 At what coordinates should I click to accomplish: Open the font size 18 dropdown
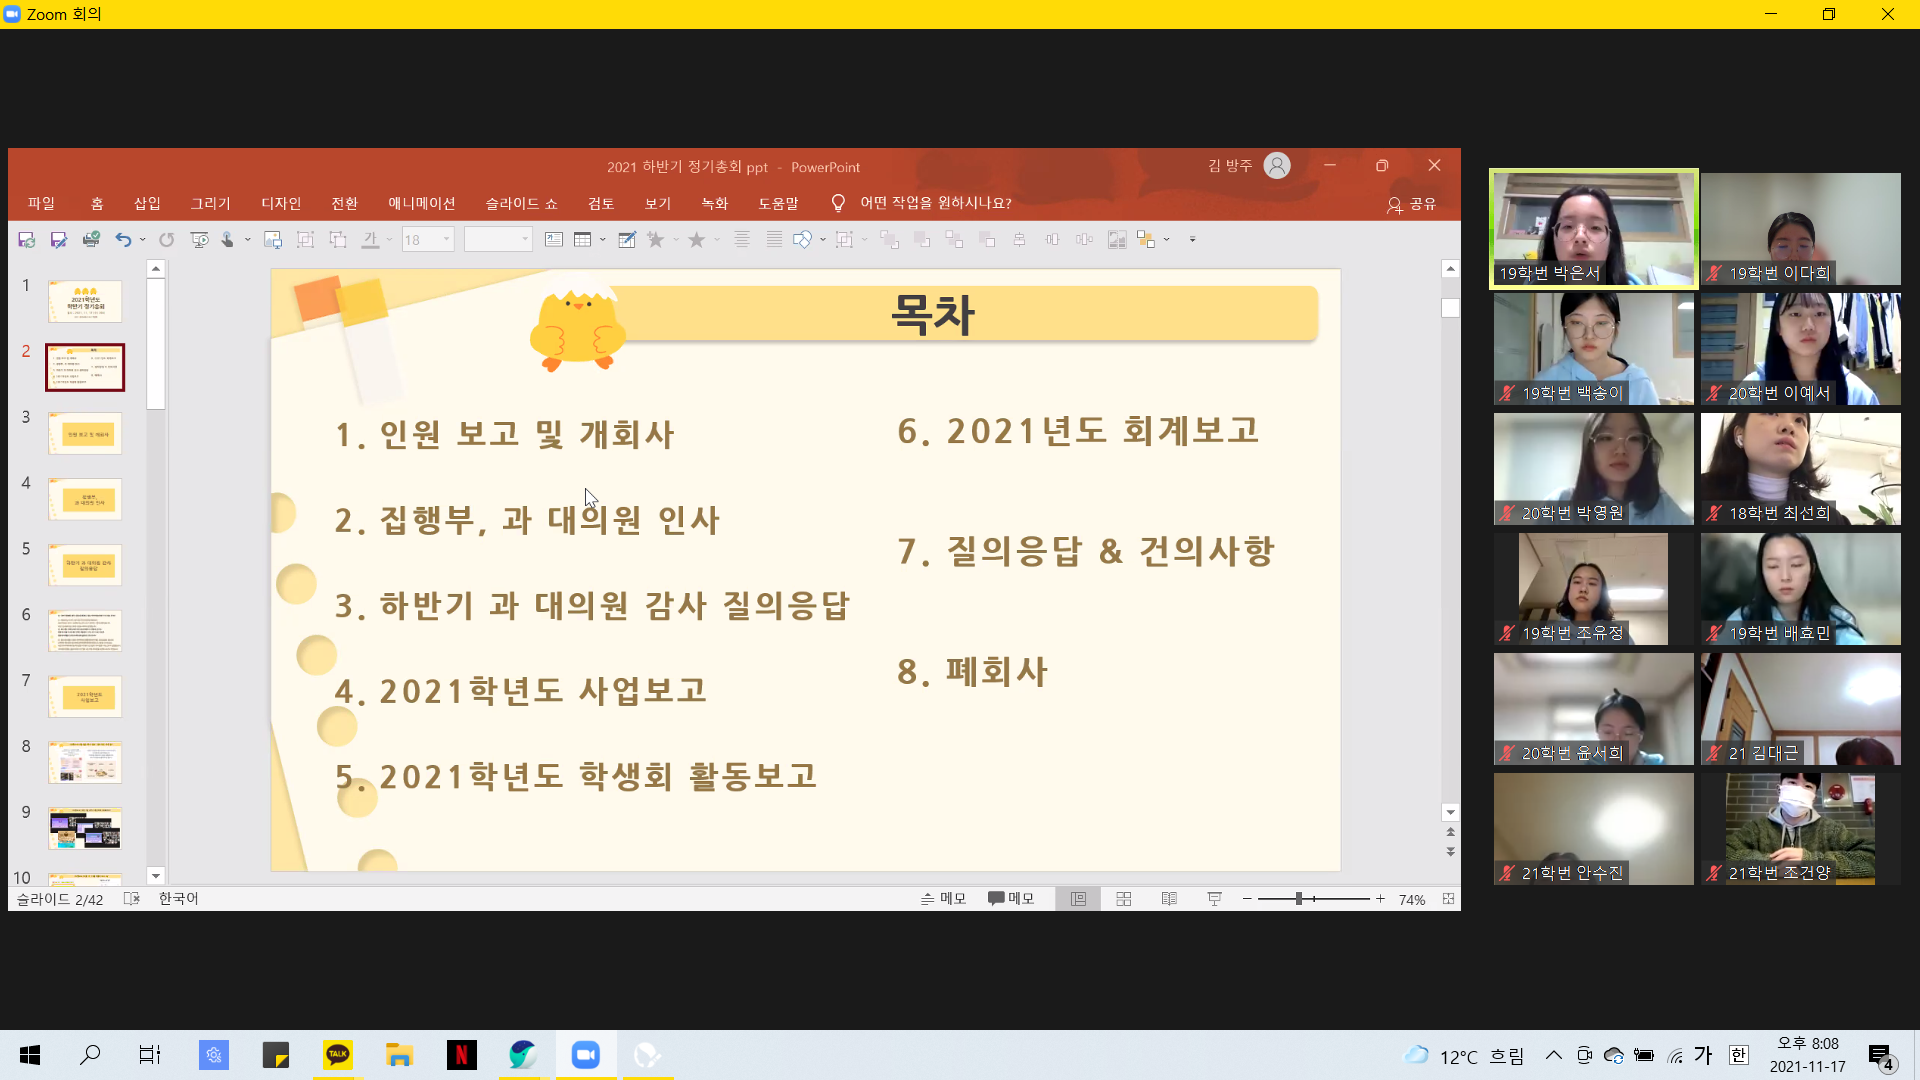[x=447, y=240]
